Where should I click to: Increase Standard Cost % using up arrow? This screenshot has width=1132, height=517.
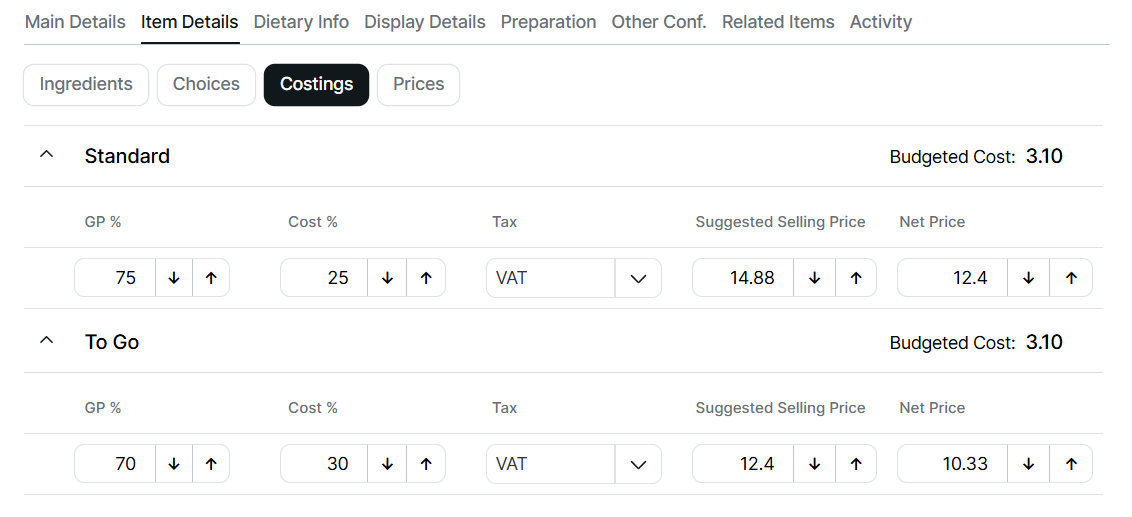[x=426, y=278]
